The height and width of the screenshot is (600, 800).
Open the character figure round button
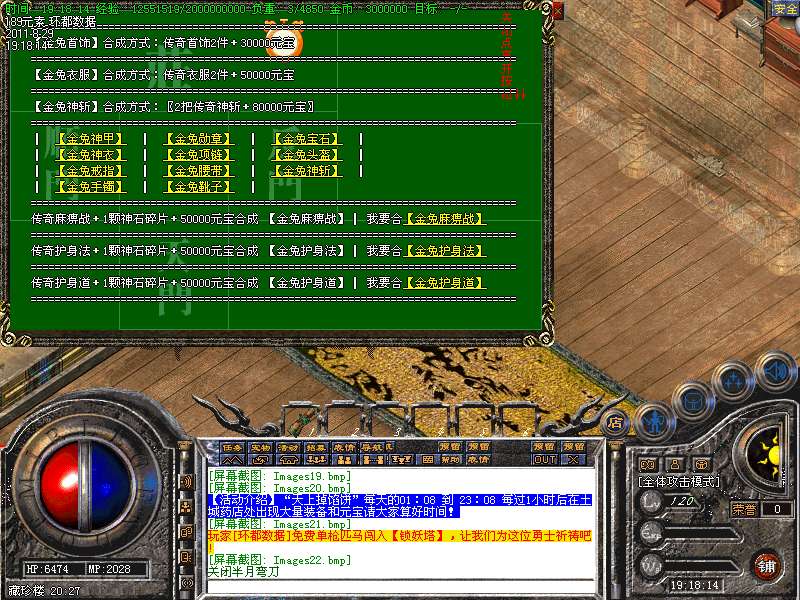tap(652, 421)
